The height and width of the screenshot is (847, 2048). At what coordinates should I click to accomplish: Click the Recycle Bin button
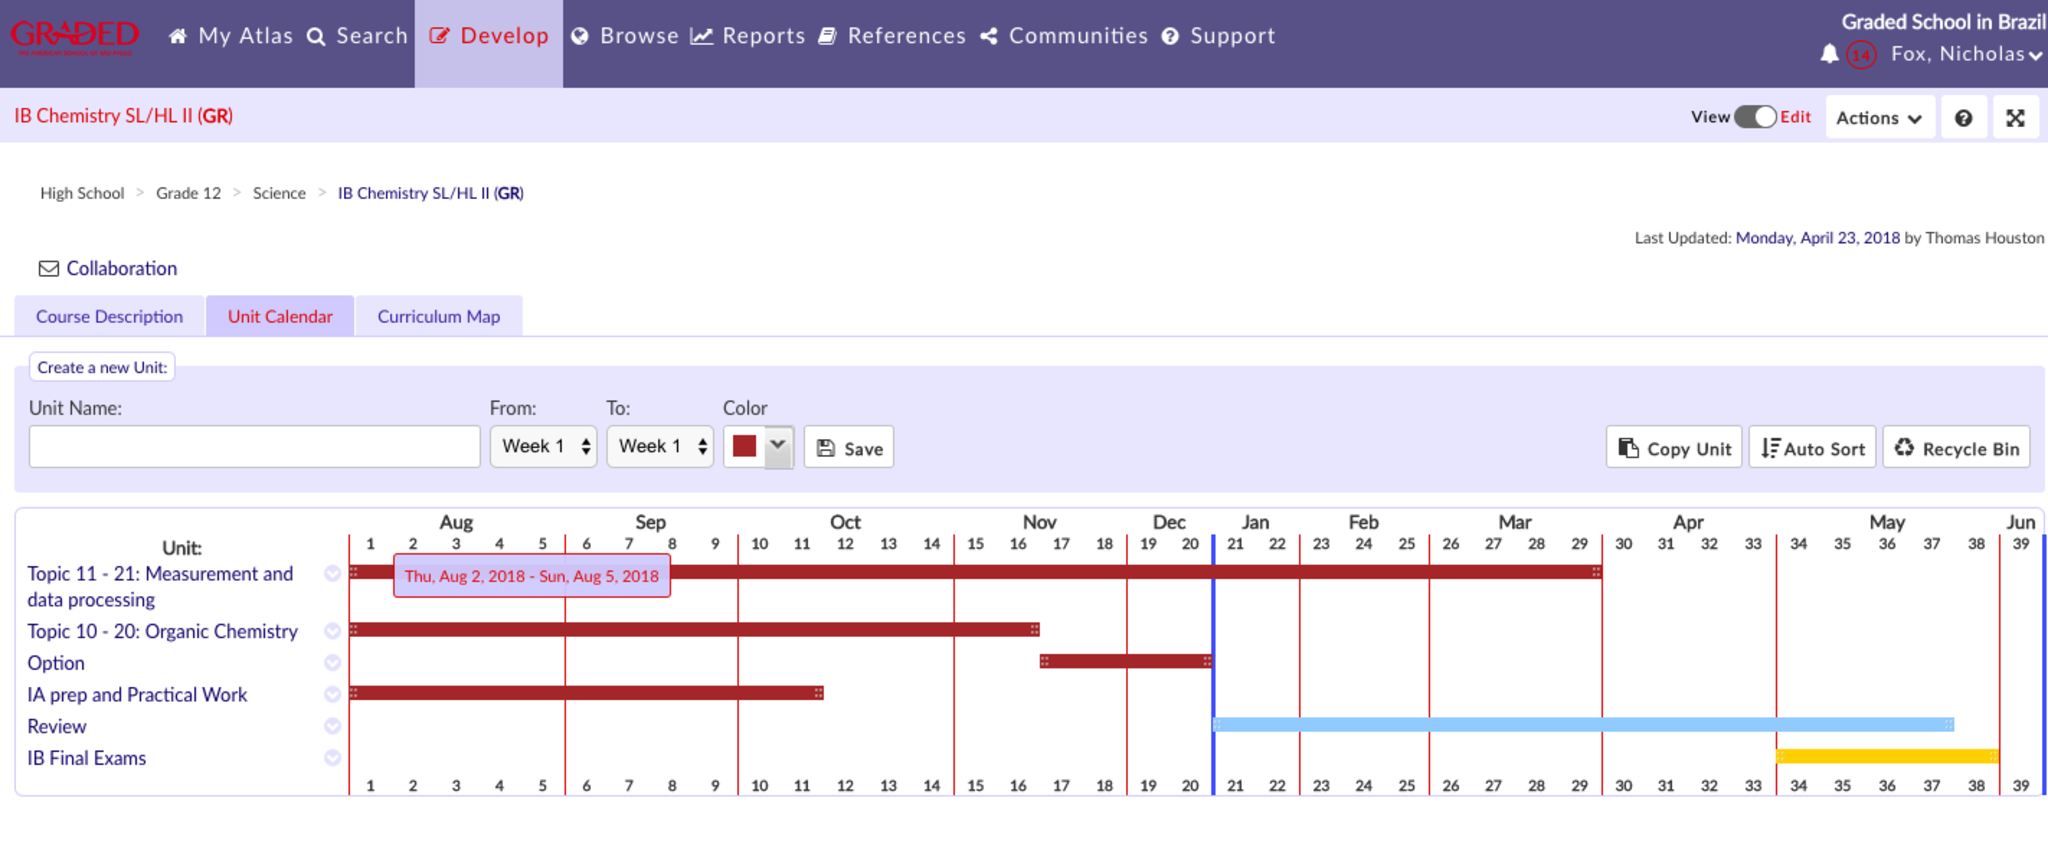click(1956, 448)
